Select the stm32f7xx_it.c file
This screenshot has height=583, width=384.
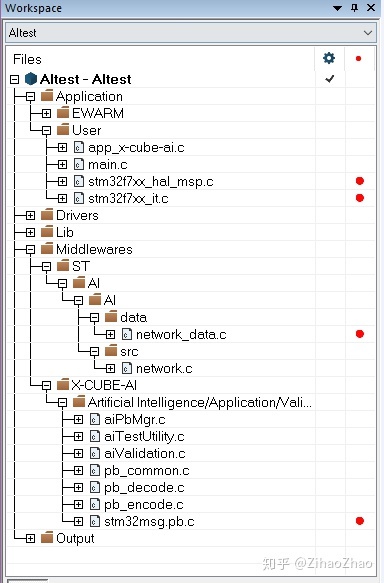point(128,199)
